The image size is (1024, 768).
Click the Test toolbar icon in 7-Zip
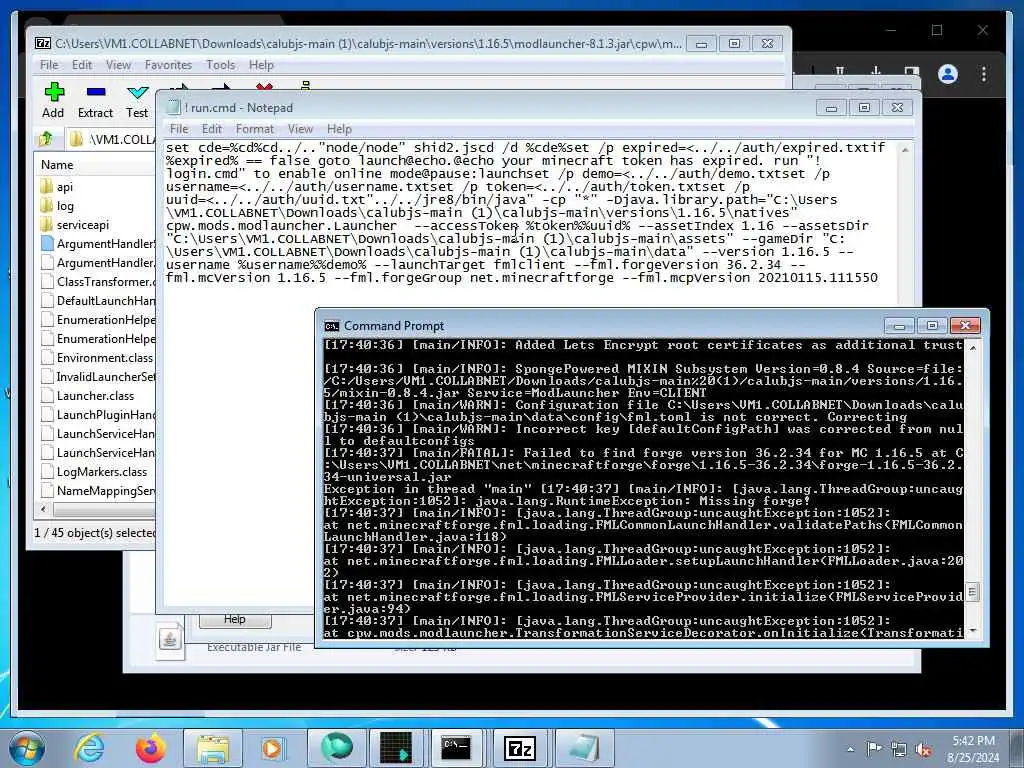click(x=137, y=101)
